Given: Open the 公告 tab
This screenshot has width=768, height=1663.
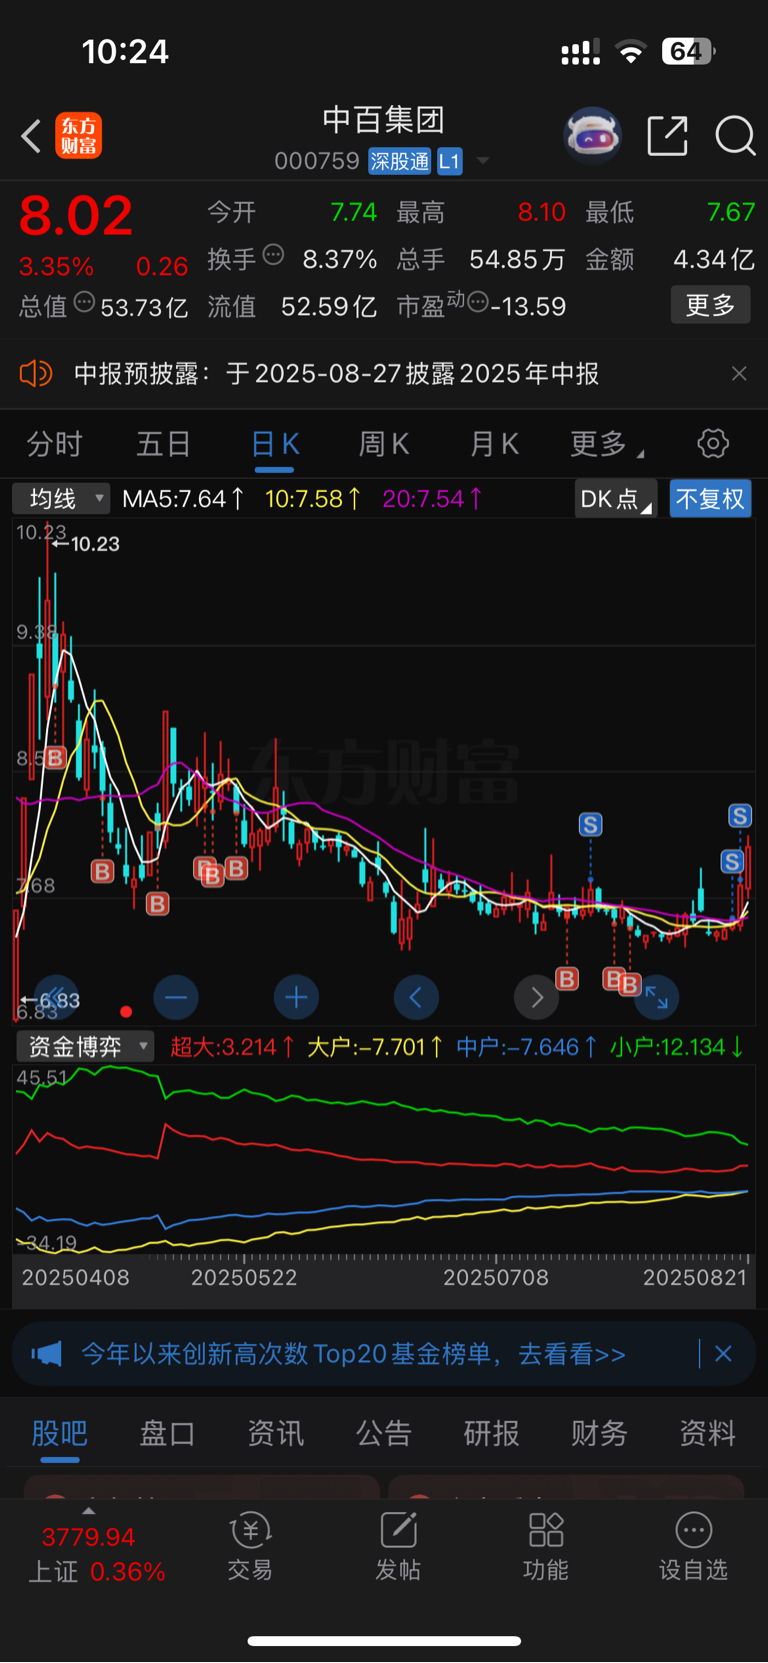Looking at the screenshot, I should (x=383, y=1433).
